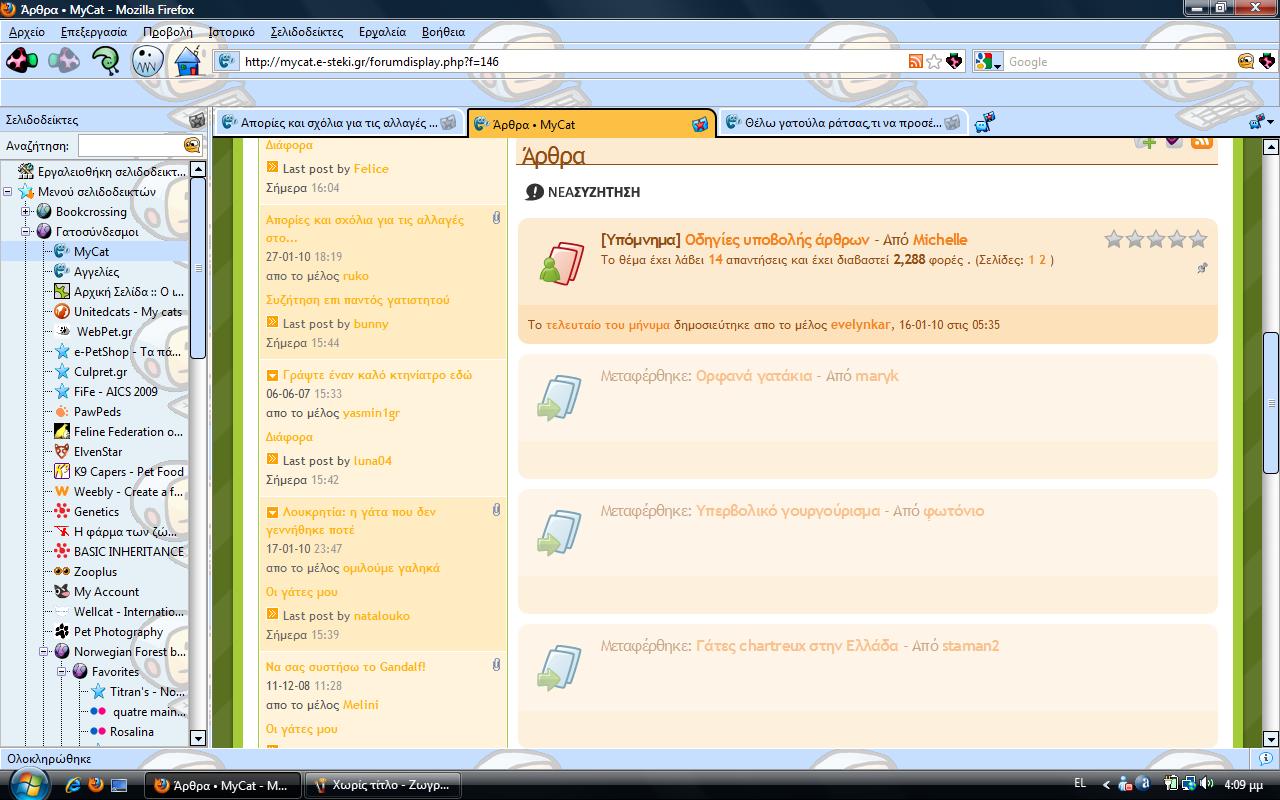The width and height of the screenshot is (1280, 800).
Task: Go to the Home page via house icon
Action: coord(188,61)
